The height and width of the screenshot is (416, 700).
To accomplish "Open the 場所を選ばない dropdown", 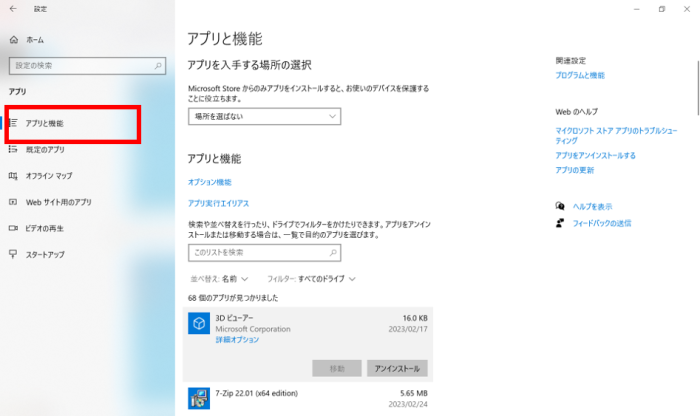I will click(x=264, y=116).
